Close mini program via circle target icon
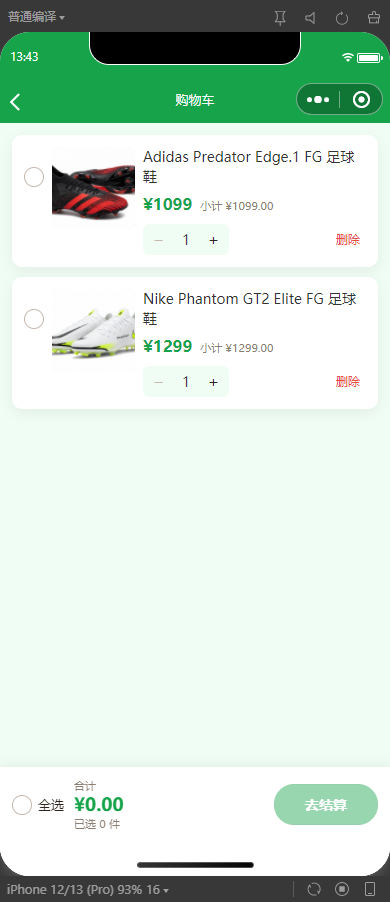Viewport: 390px width, 902px height. (x=361, y=100)
